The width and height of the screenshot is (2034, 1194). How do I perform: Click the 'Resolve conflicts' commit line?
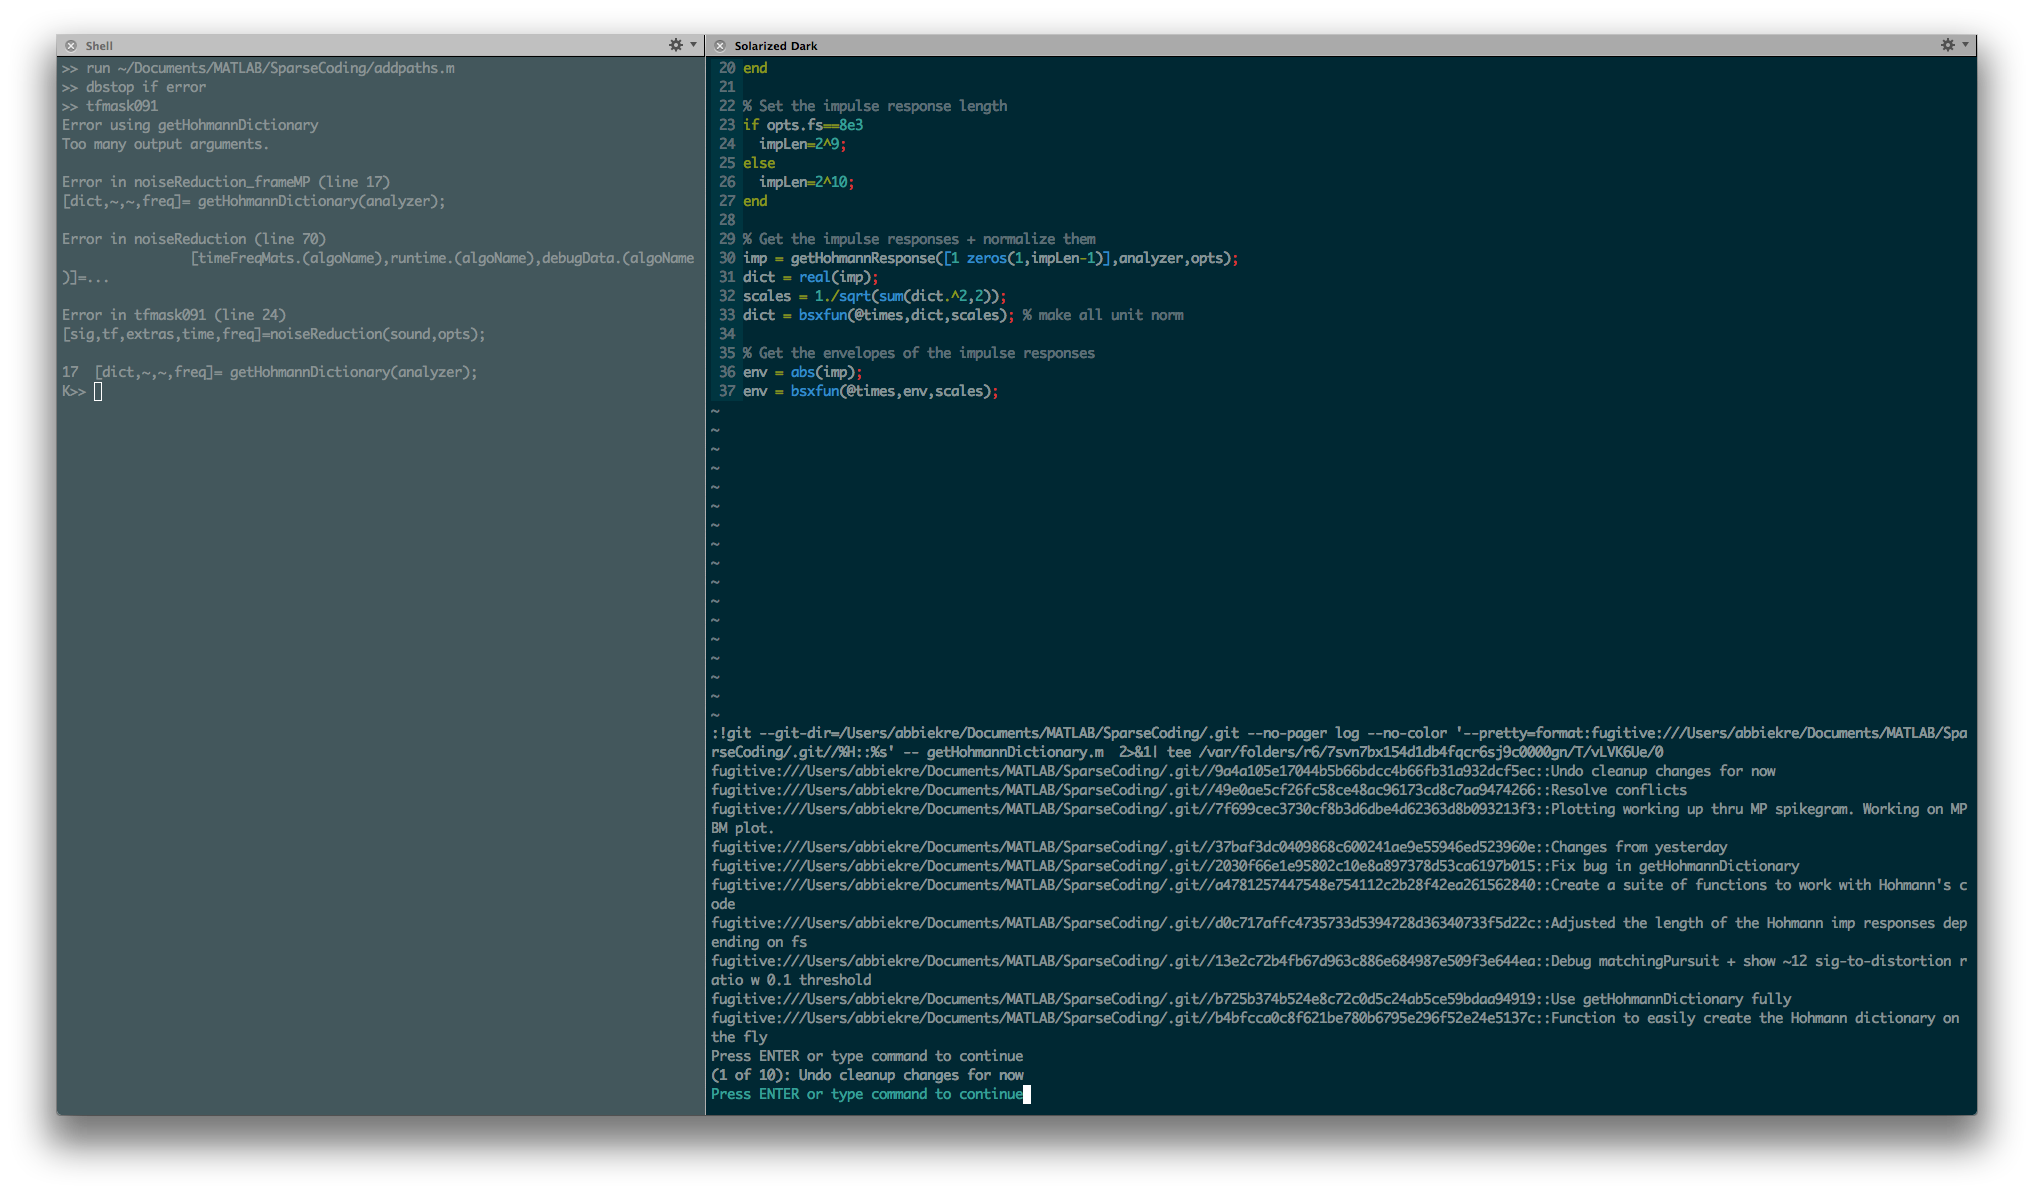coord(1618,790)
